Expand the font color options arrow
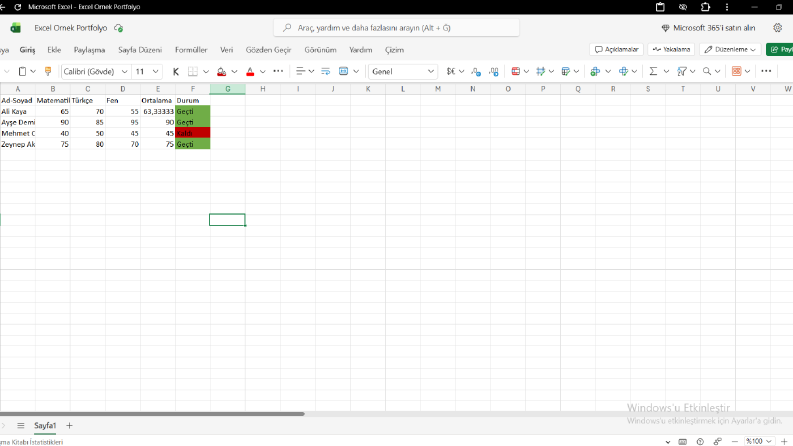This screenshot has height=446, width=793. point(262,71)
